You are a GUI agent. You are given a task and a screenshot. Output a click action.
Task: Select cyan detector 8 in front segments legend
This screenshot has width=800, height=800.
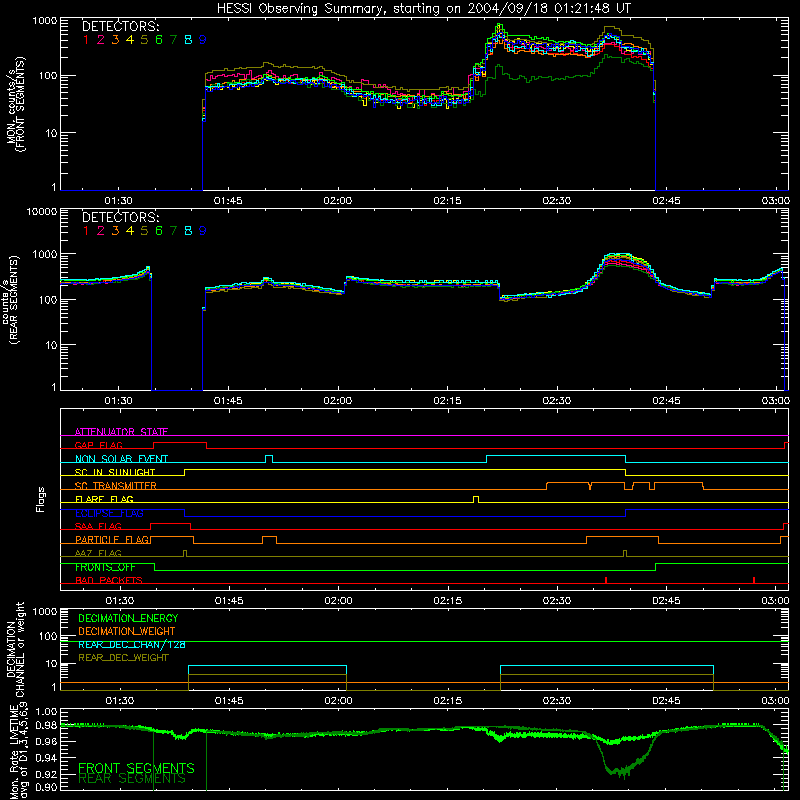point(188,40)
